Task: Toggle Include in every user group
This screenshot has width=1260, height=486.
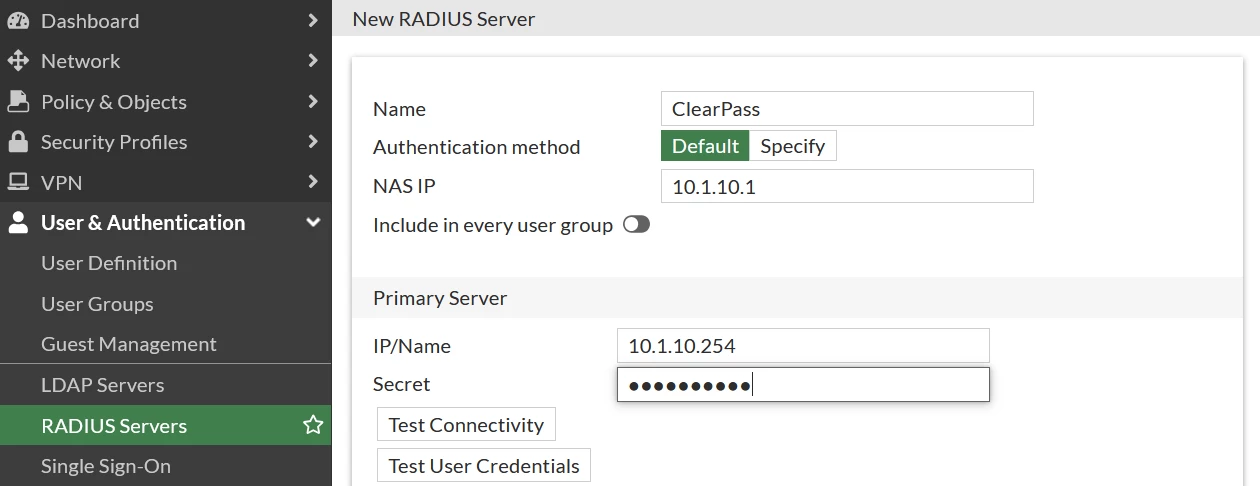Action: [636, 225]
